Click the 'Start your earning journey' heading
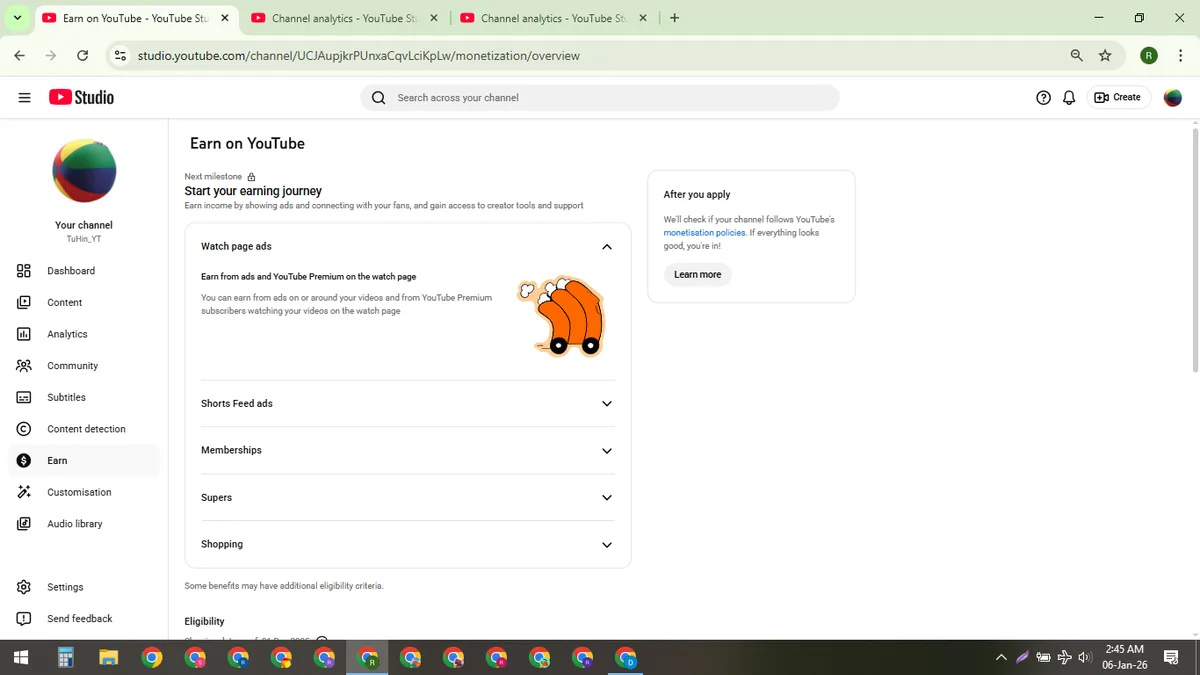The width and height of the screenshot is (1200, 675). pos(253,191)
